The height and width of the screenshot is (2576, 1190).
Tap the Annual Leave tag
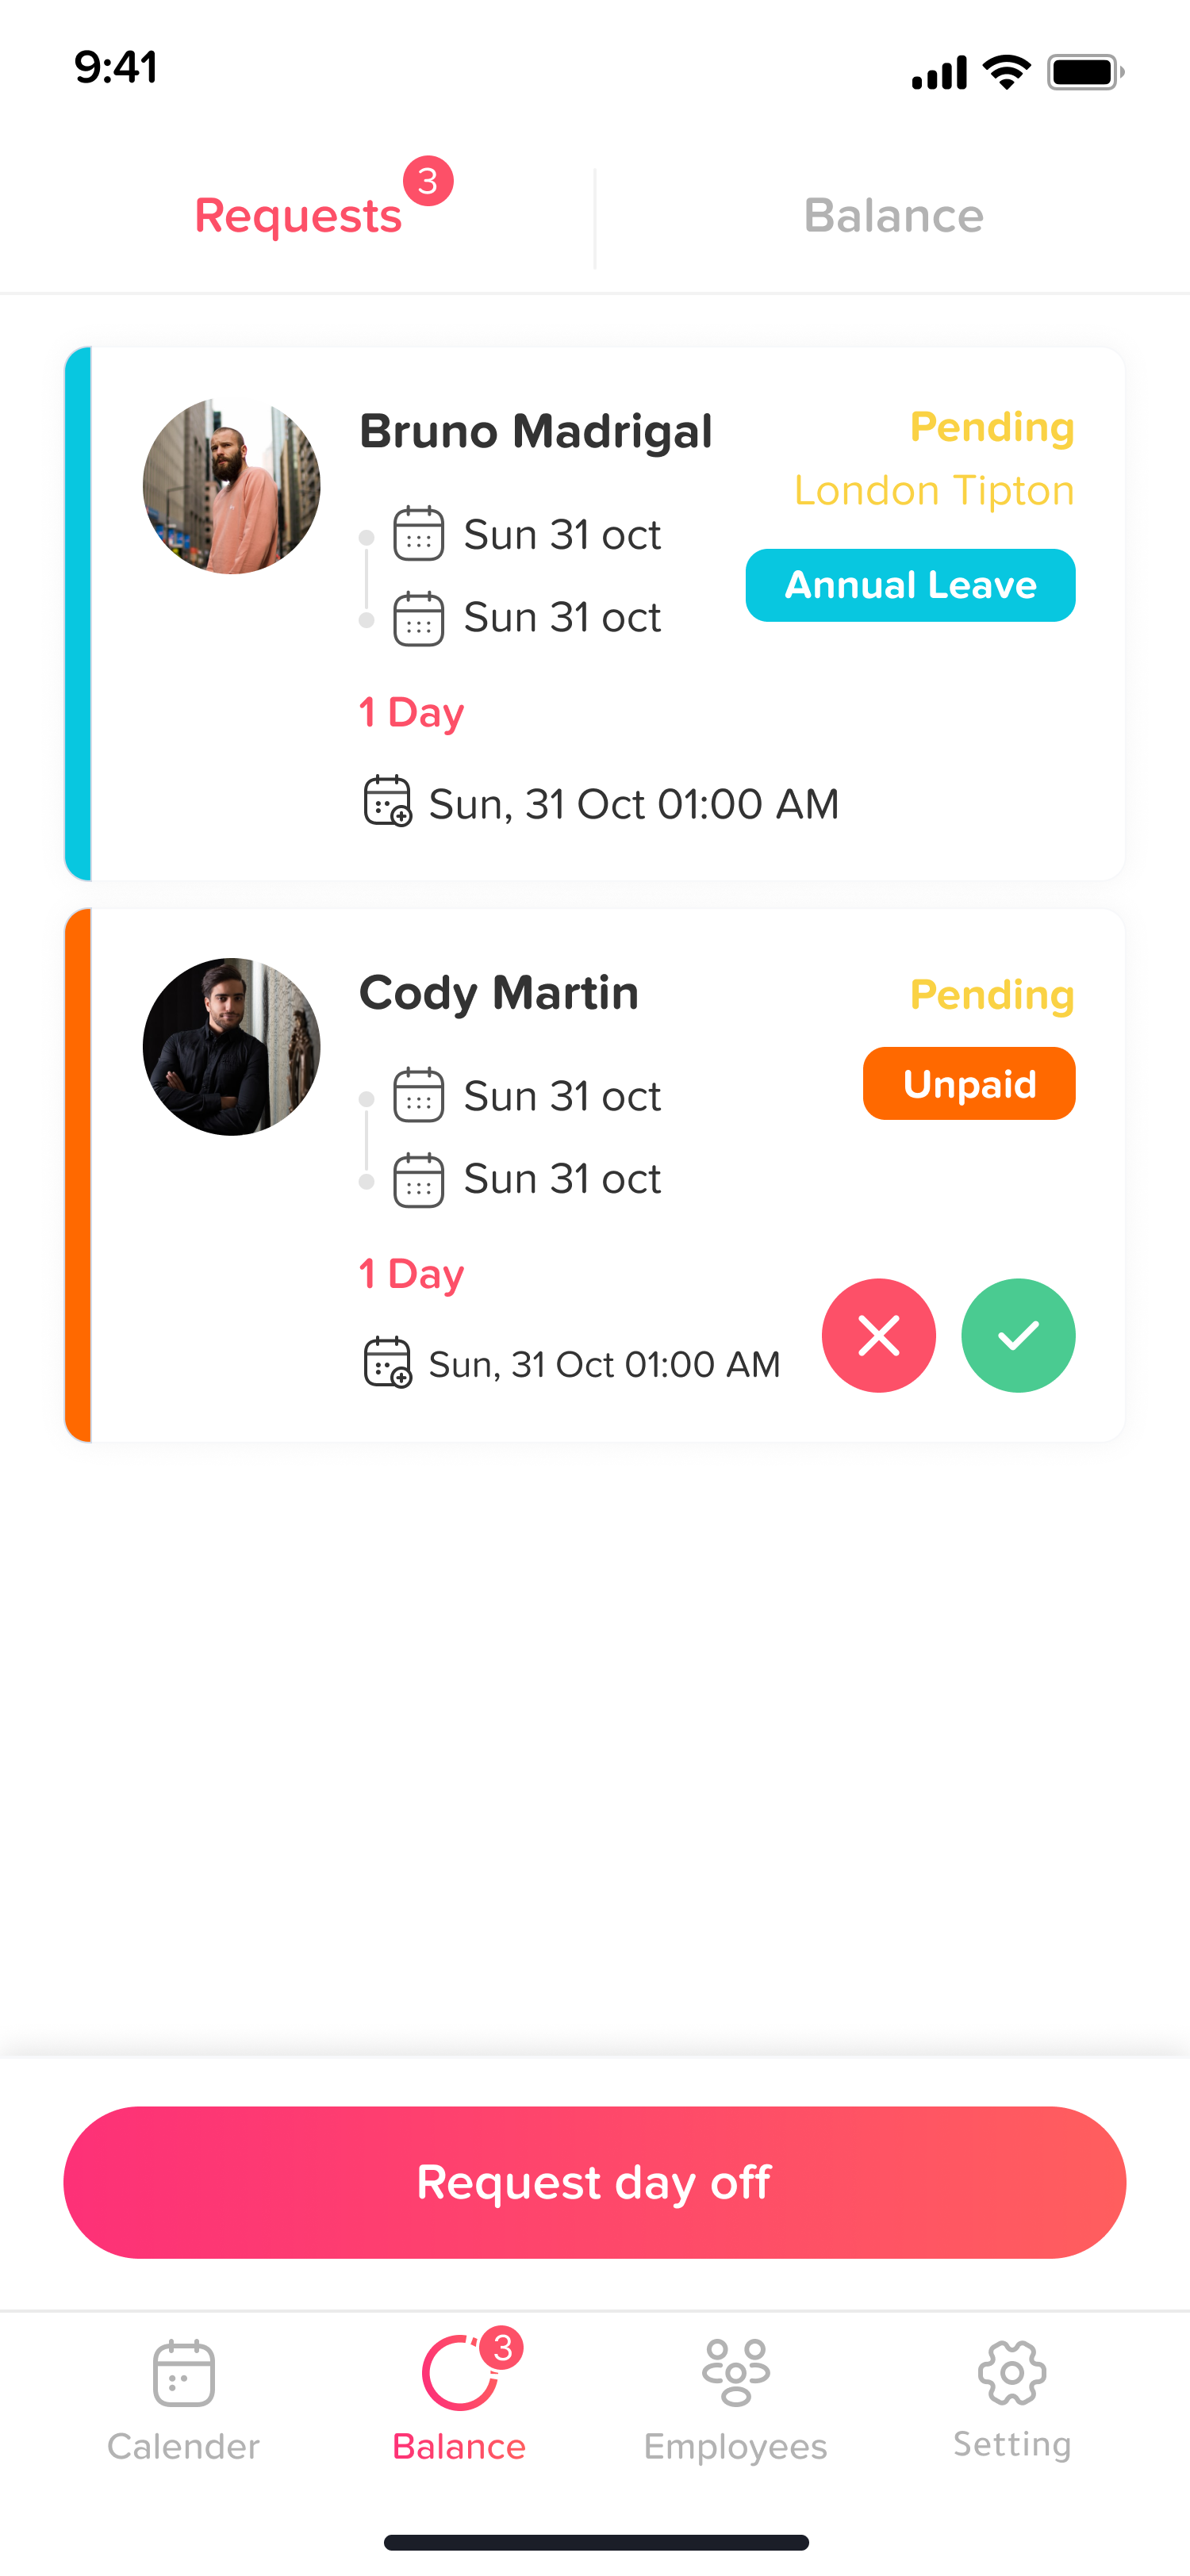910,585
